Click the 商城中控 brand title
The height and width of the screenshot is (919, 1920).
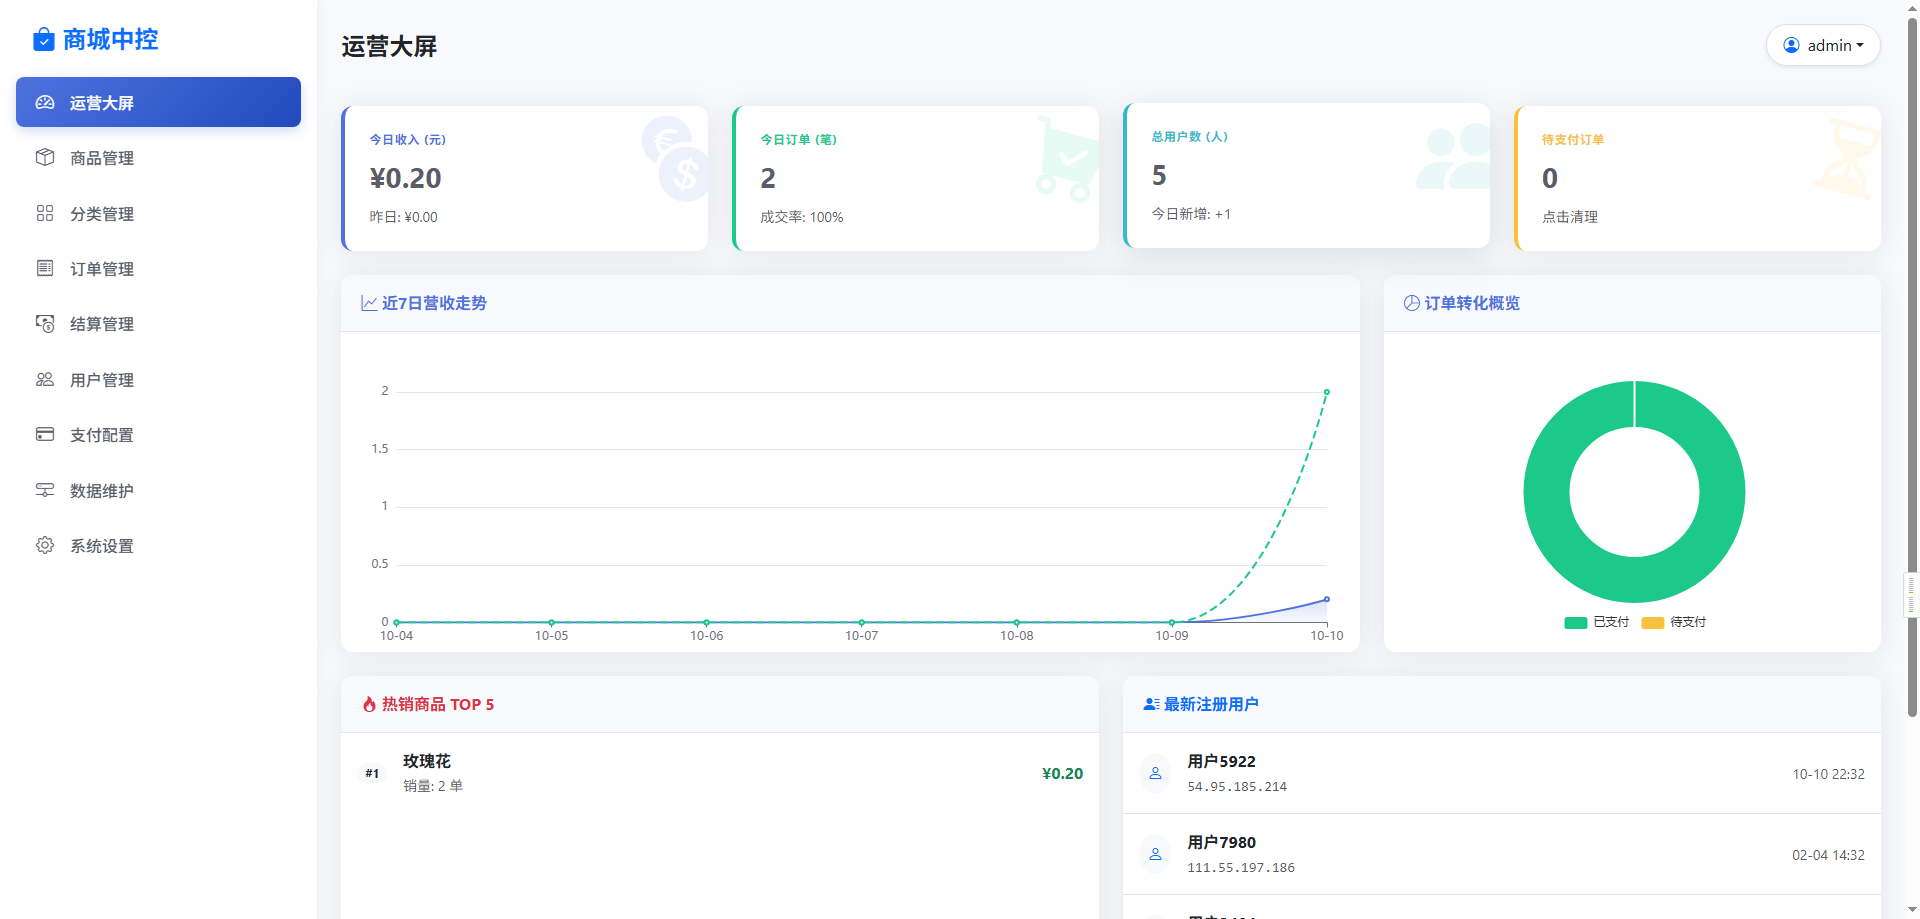point(110,39)
